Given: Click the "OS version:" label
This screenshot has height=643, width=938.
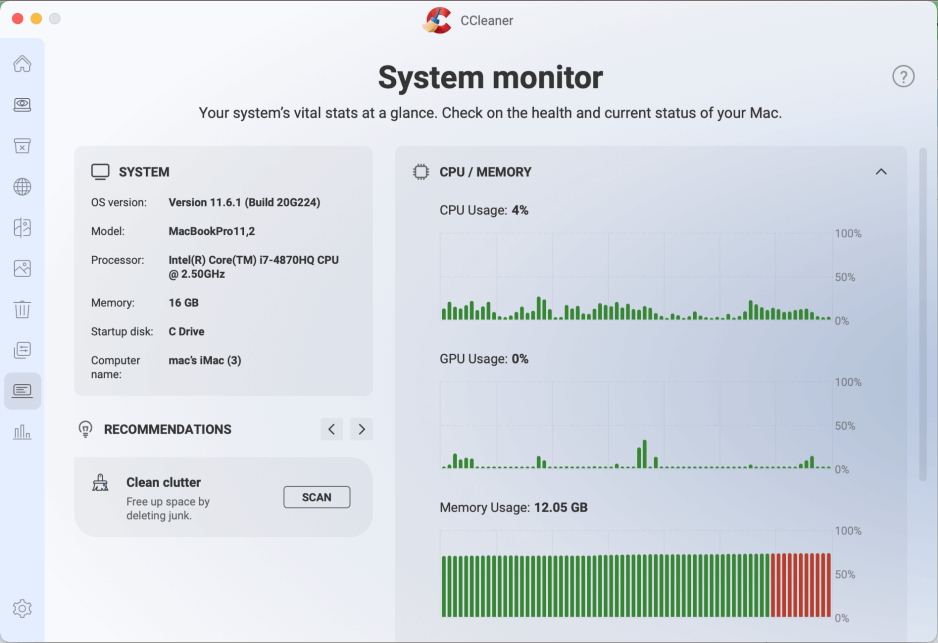Looking at the screenshot, I should coord(118,202).
